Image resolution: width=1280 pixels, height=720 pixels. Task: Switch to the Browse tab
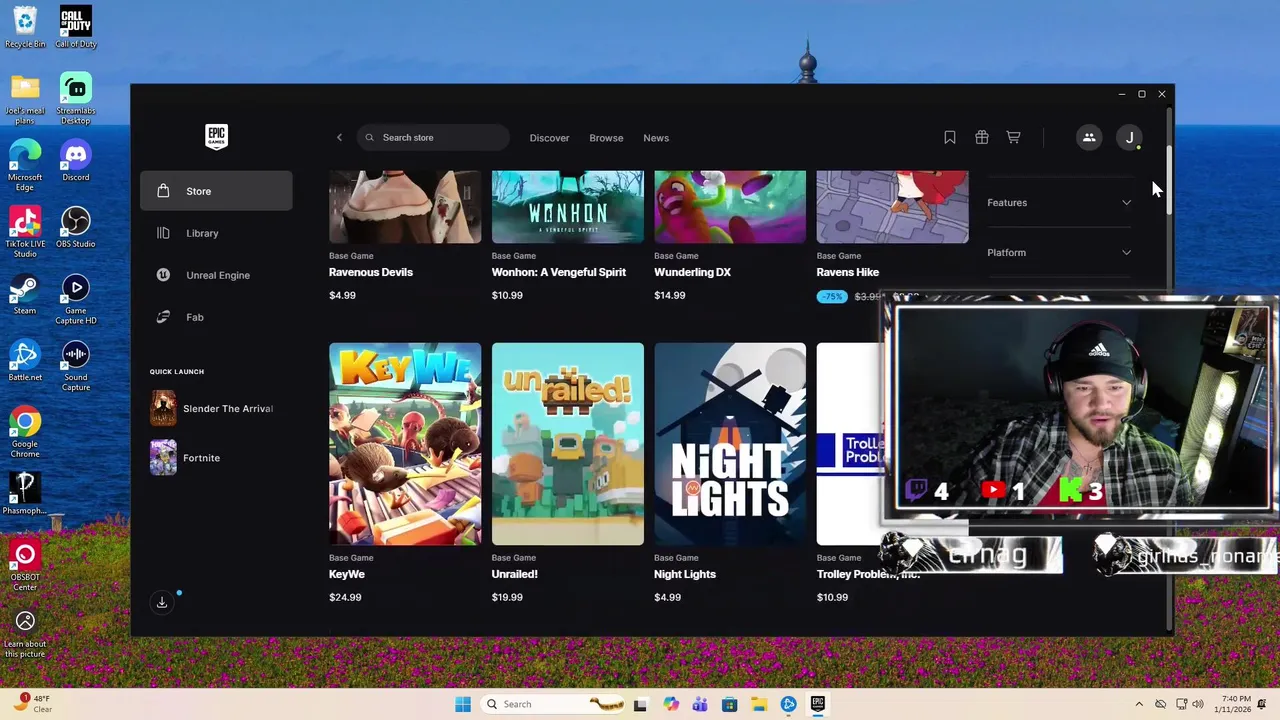pyautogui.click(x=606, y=138)
